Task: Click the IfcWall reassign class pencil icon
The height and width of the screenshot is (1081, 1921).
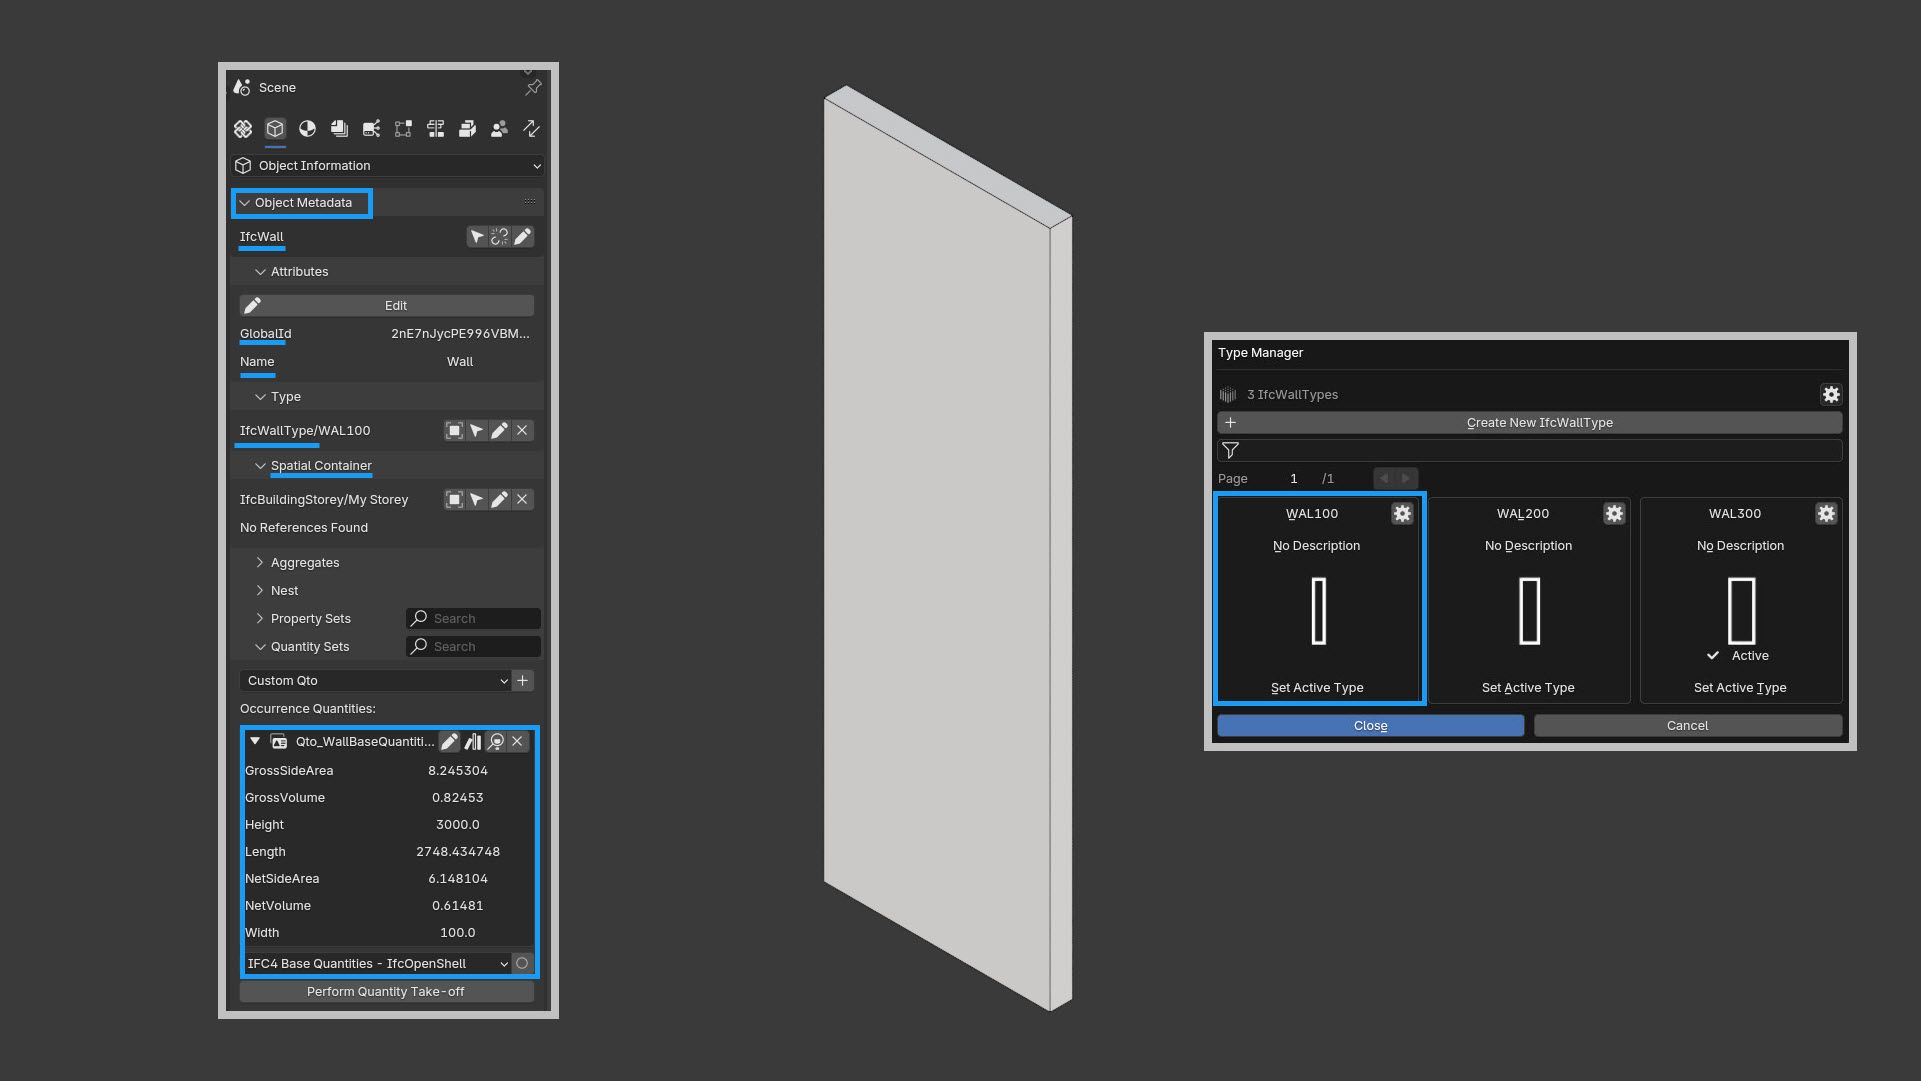Action: [x=522, y=237]
